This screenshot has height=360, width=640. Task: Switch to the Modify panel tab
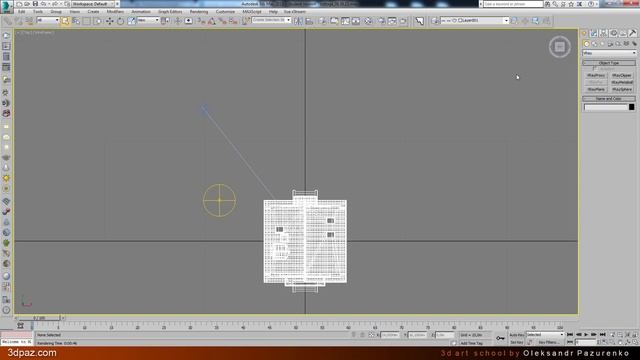pyautogui.click(x=593, y=33)
